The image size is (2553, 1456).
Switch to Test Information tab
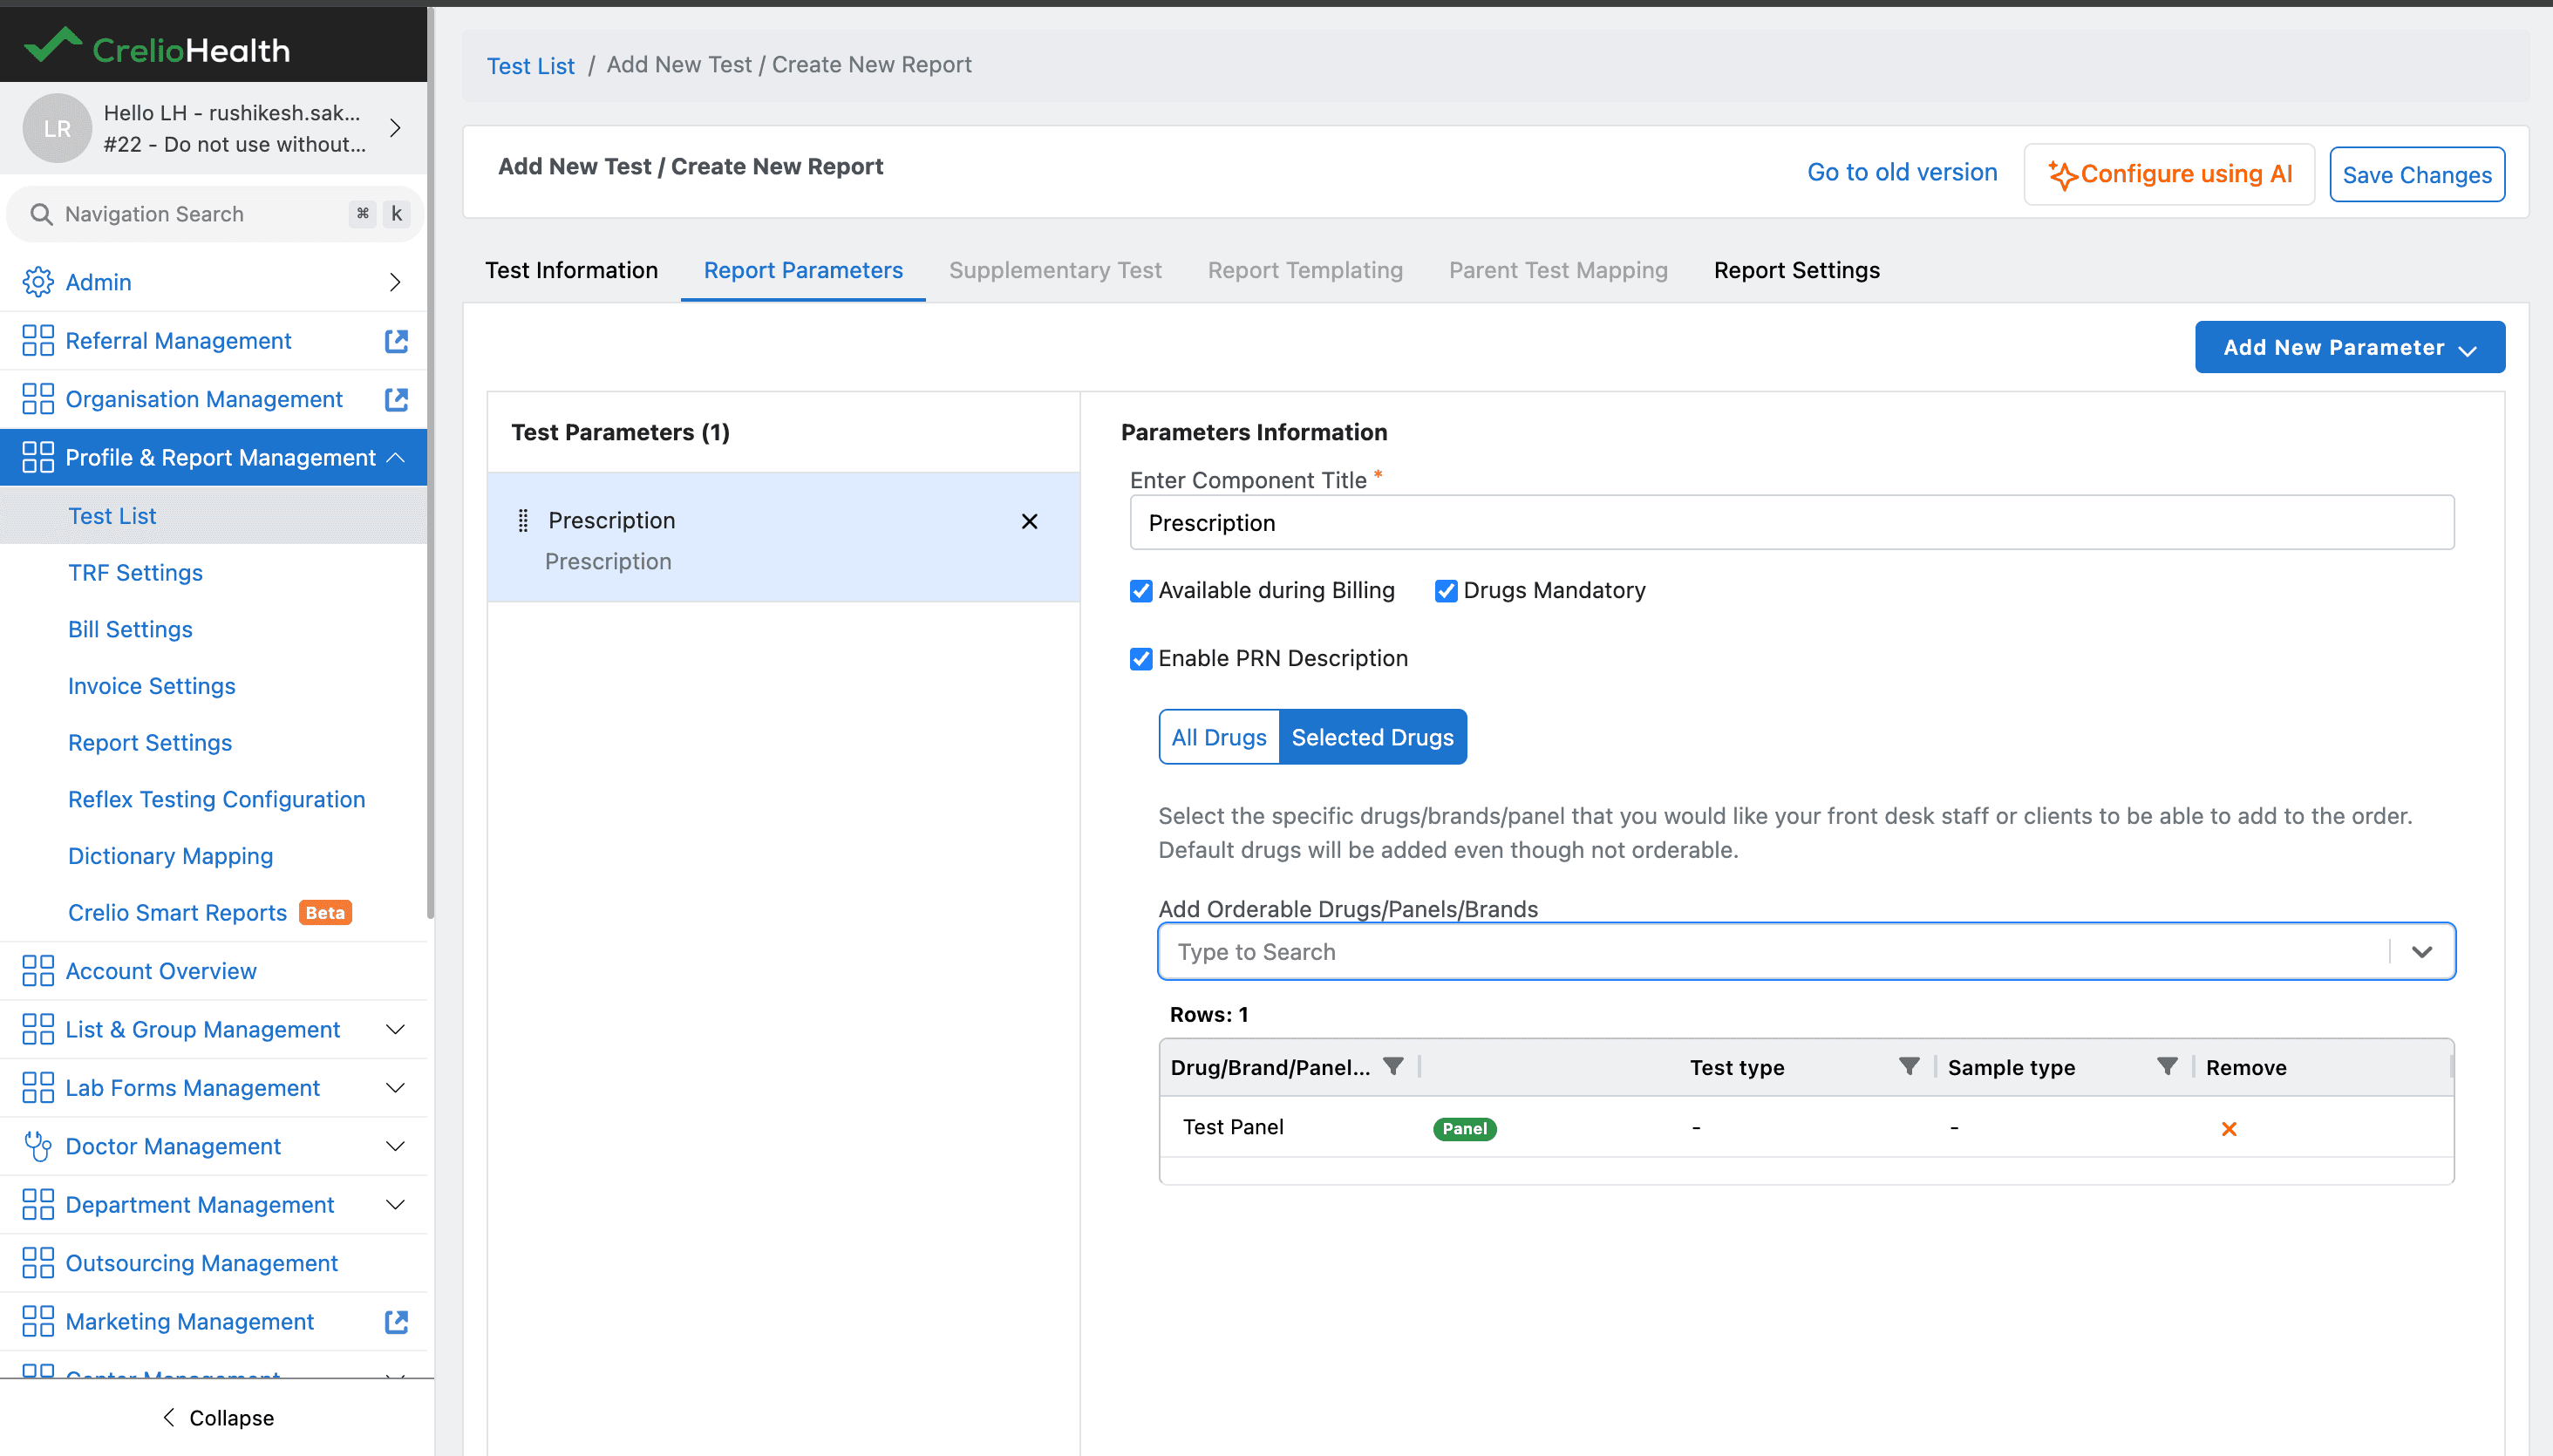pos(572,270)
